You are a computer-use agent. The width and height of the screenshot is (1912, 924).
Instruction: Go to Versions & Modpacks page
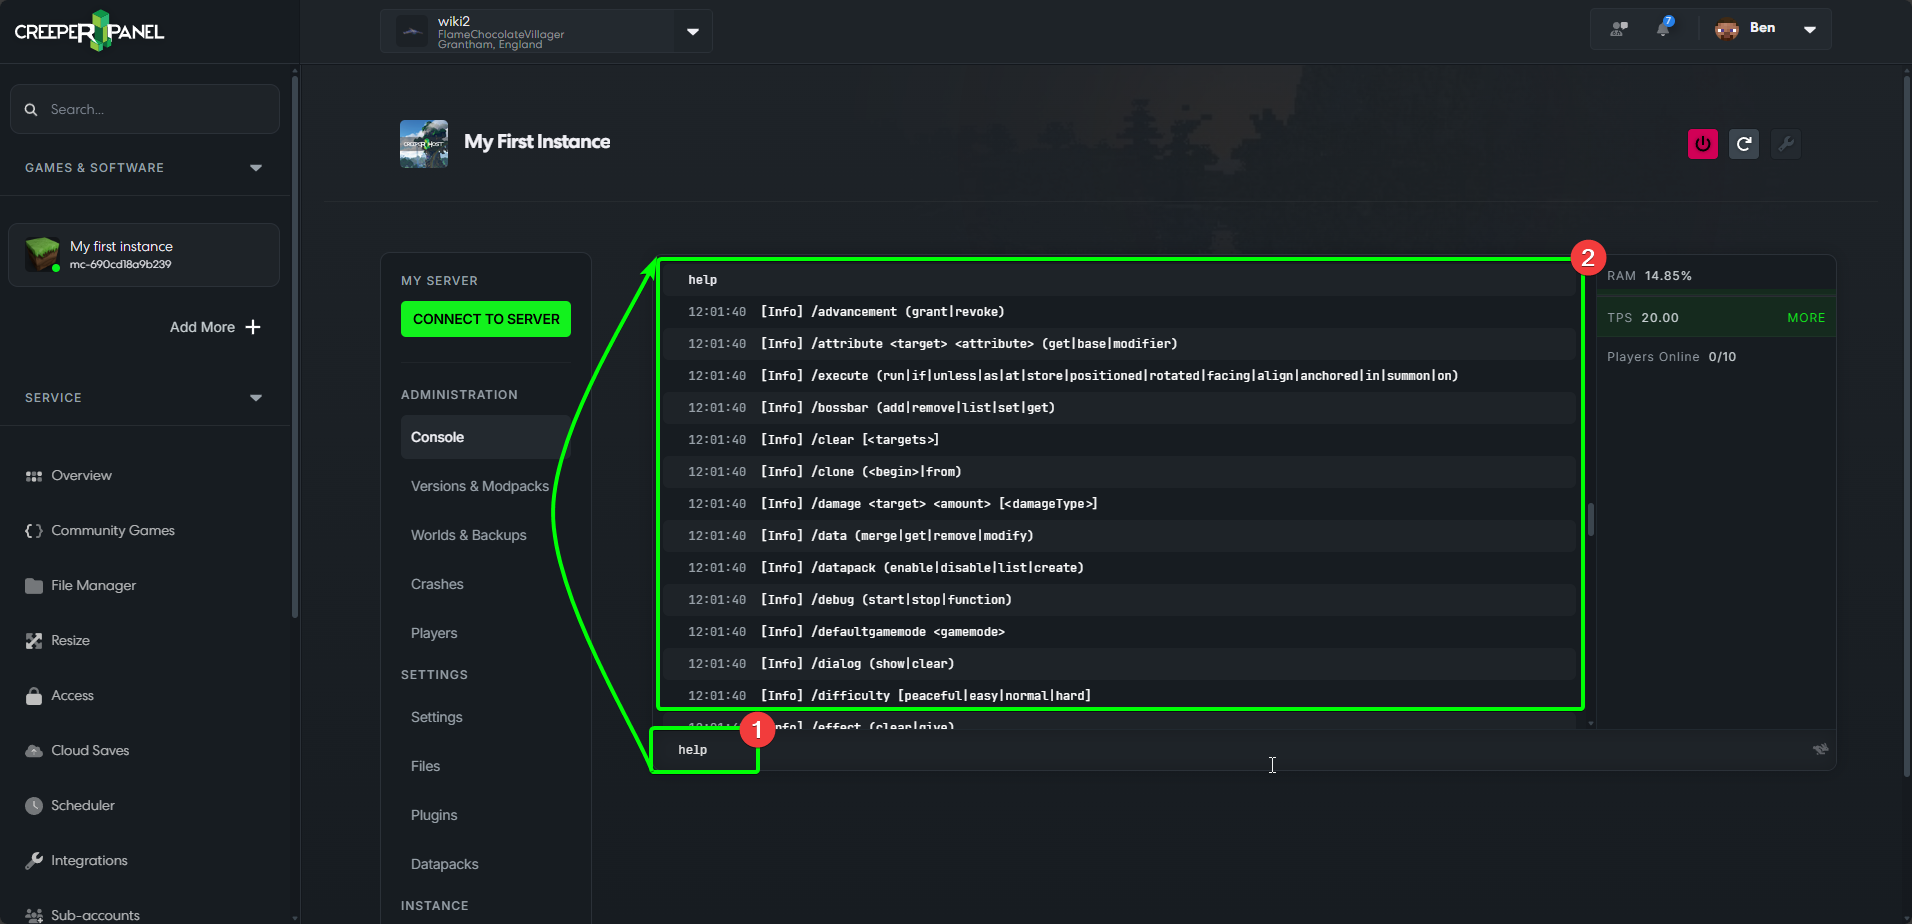click(479, 486)
